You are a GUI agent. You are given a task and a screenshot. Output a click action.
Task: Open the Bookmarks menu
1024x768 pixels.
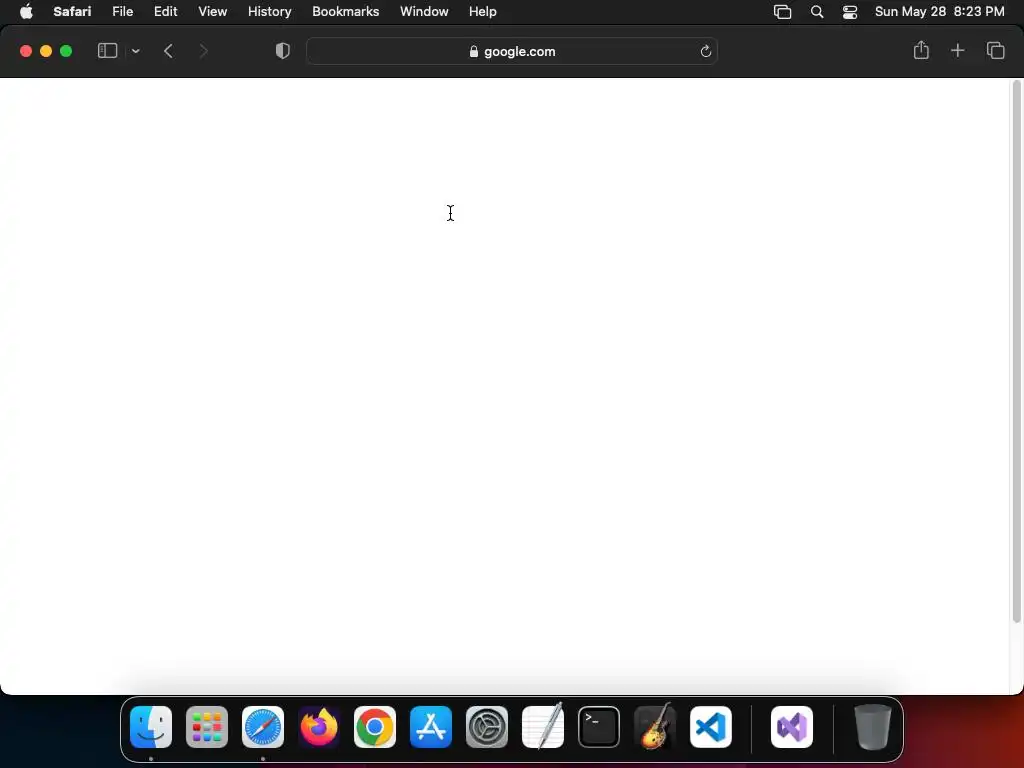pyautogui.click(x=345, y=11)
